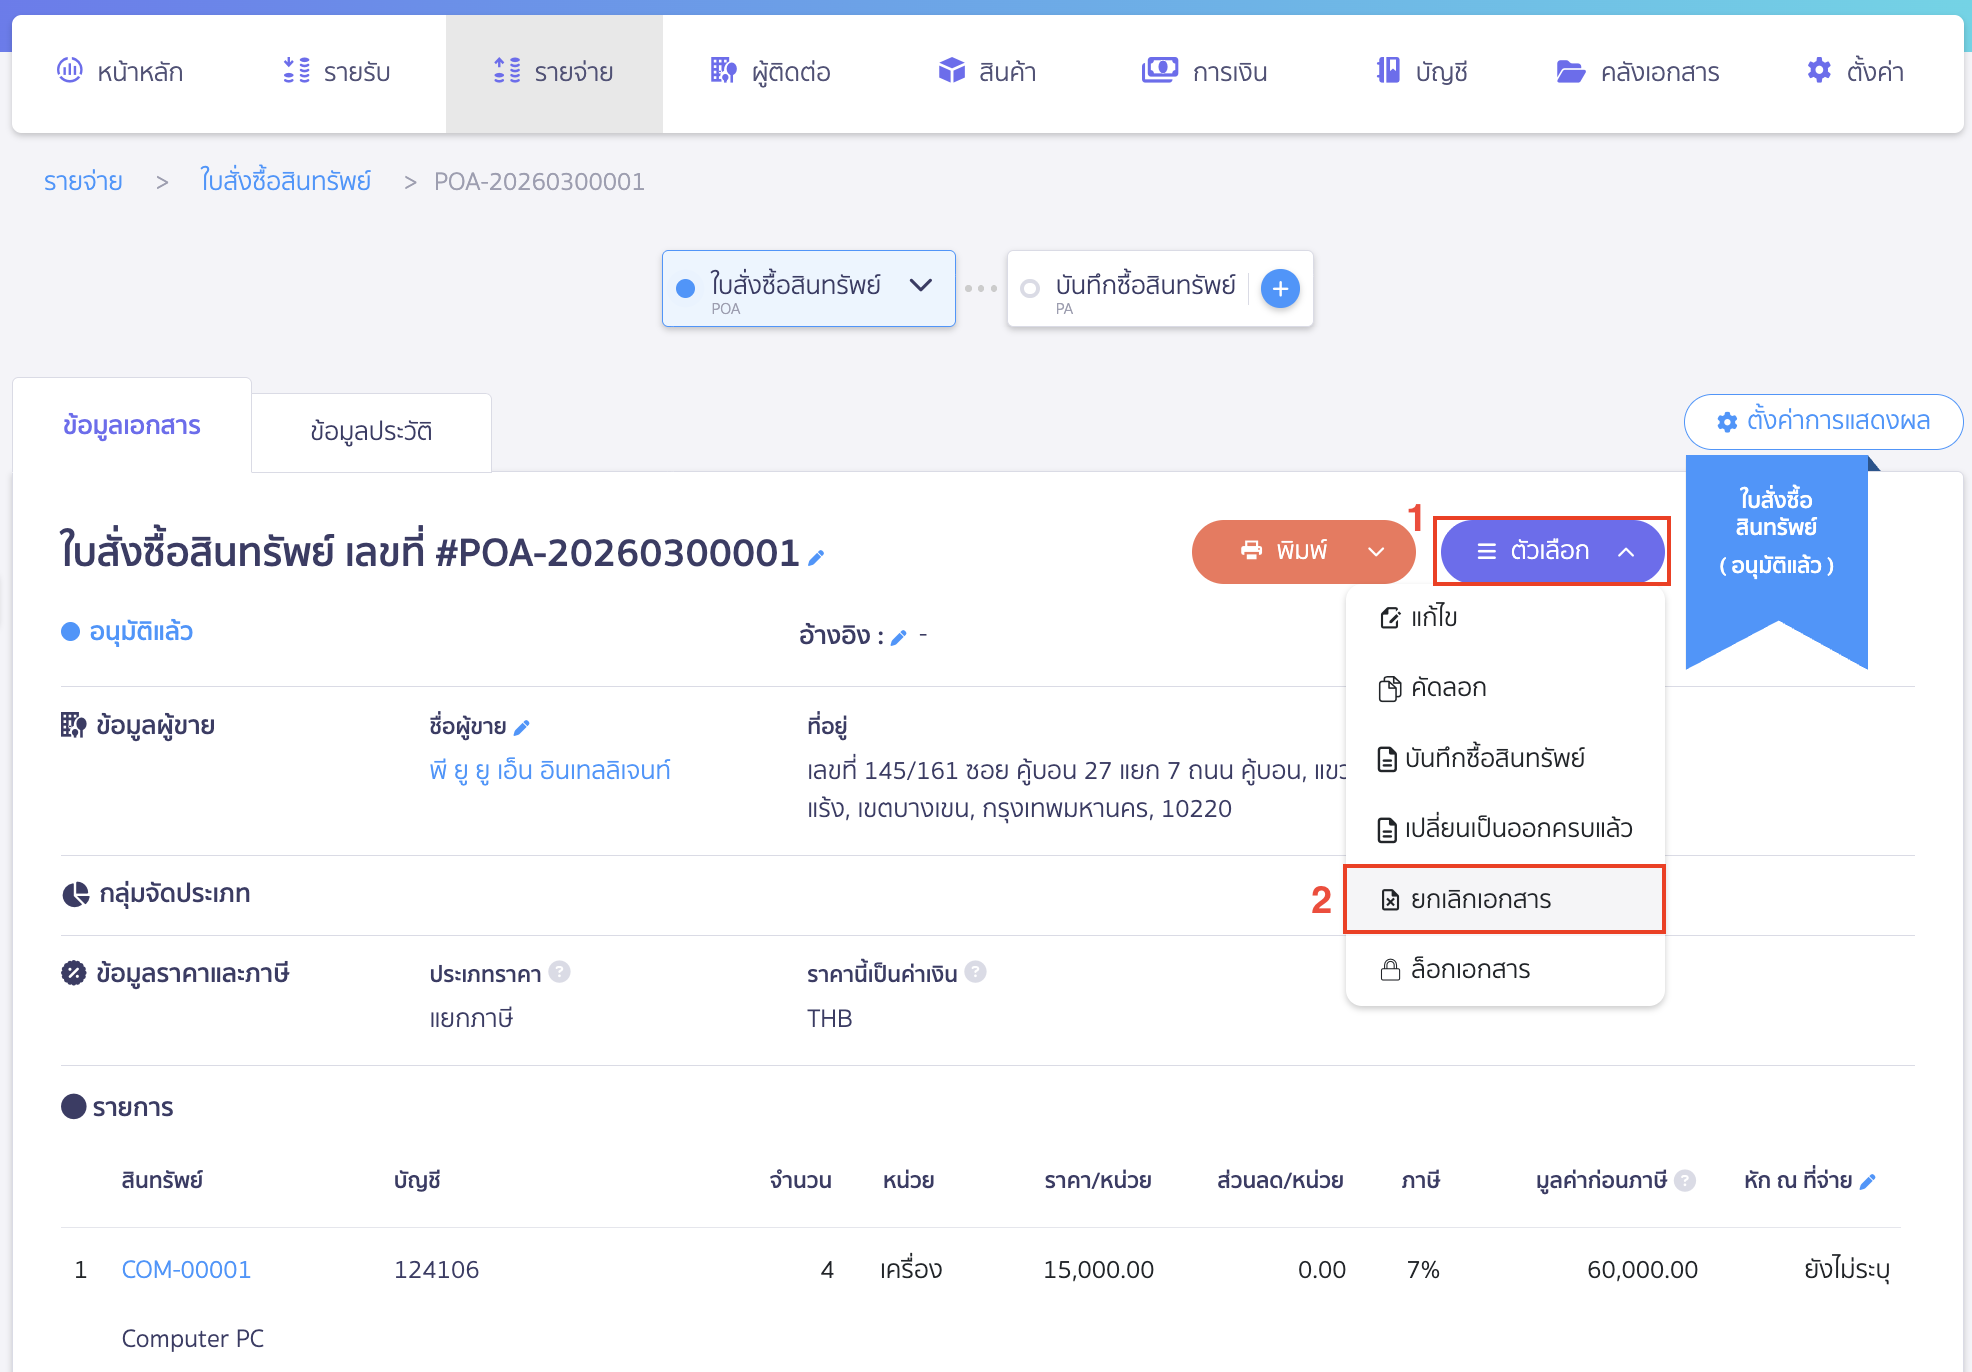Viewport: 1972px width, 1372px height.
Task: Click the pencil icon beside ชื่อผู้ขาย
Action: click(x=521, y=728)
